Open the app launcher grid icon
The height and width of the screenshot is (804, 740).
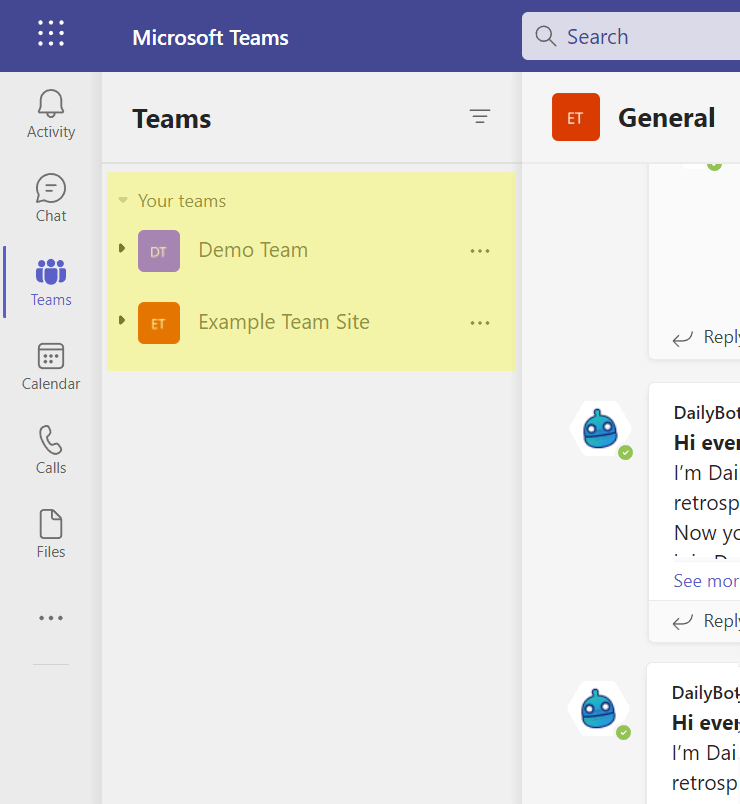[x=51, y=33]
